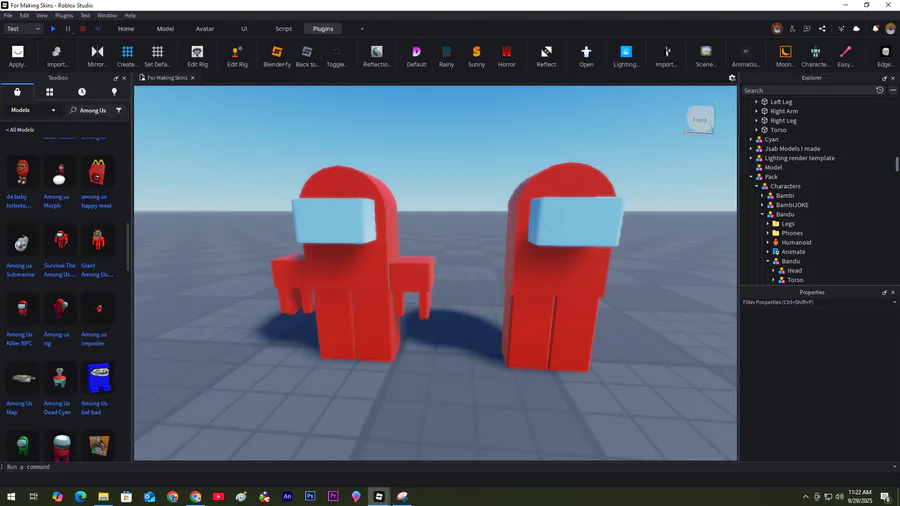The width and height of the screenshot is (900, 506).
Task: Open the Avatar ribbon tab
Action: 205,29
